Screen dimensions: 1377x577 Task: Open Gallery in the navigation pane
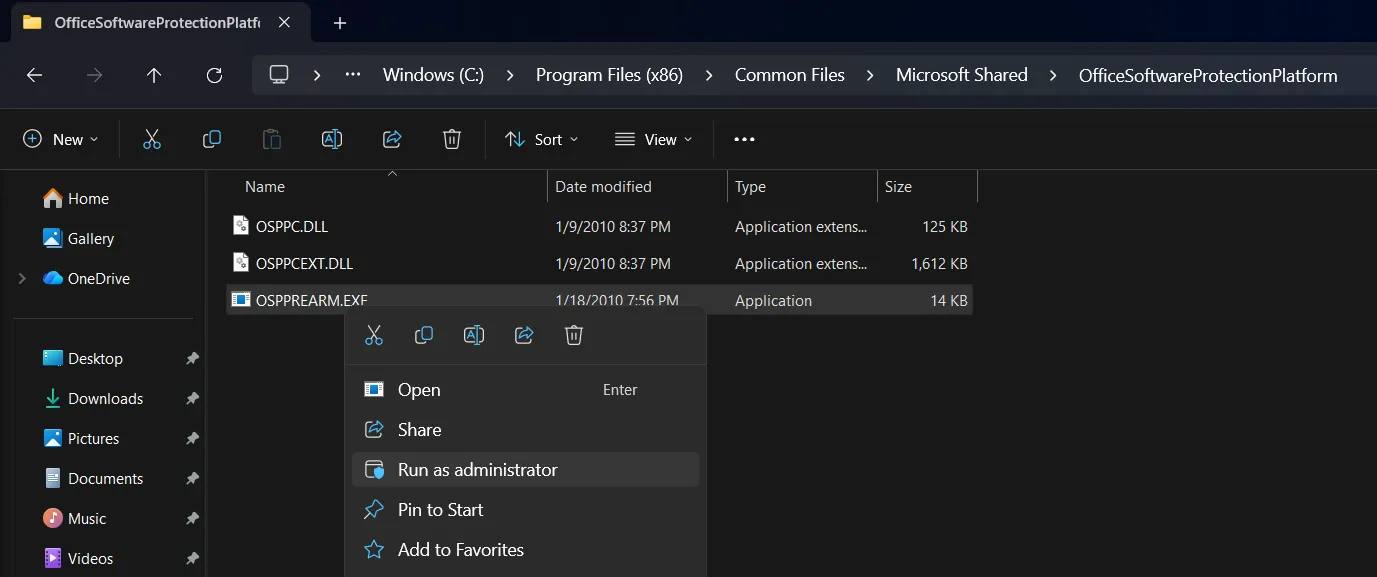coord(78,239)
